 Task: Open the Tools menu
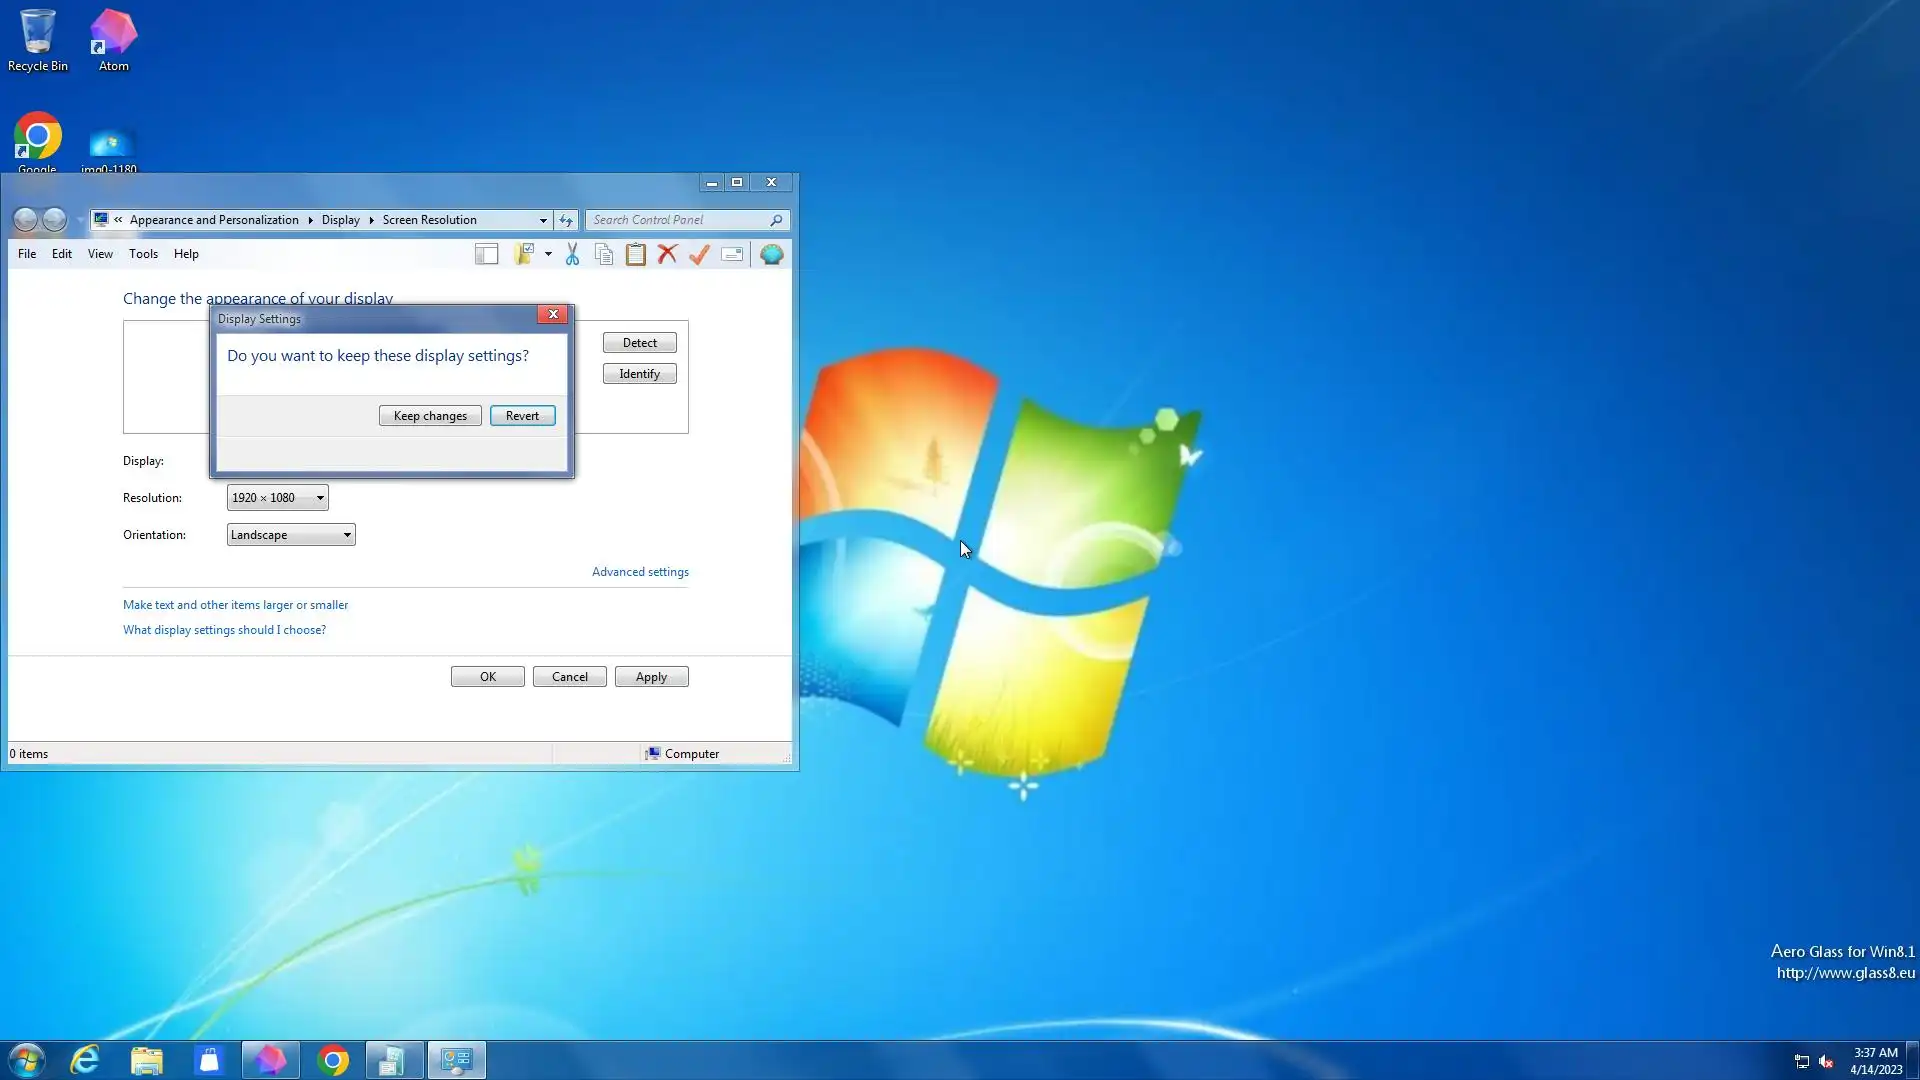click(143, 254)
